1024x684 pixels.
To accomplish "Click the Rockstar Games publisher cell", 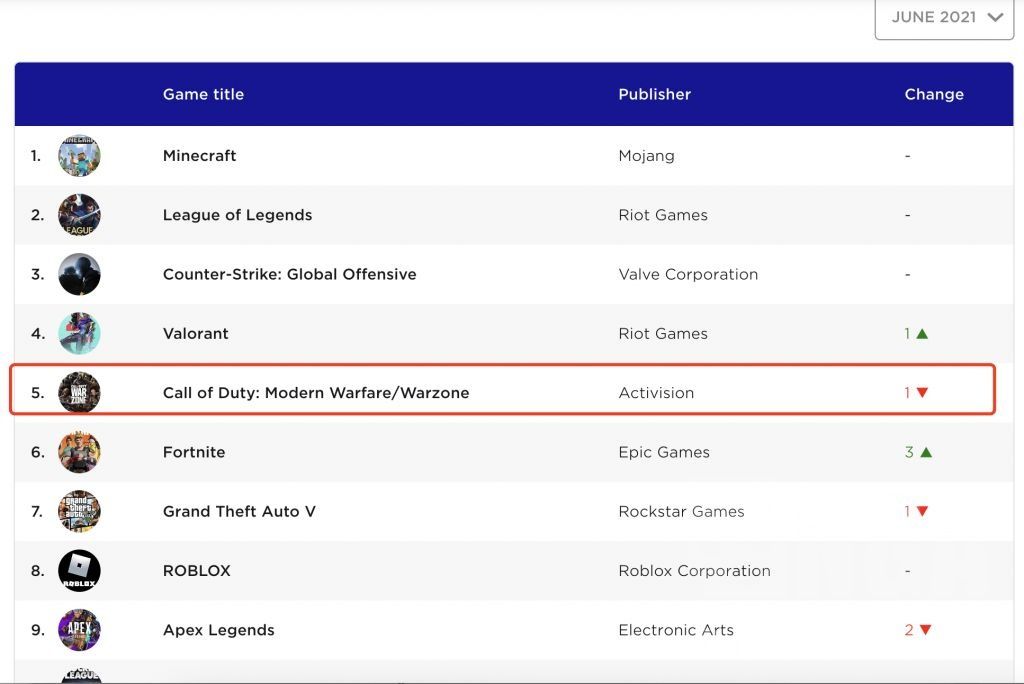I will pos(681,512).
